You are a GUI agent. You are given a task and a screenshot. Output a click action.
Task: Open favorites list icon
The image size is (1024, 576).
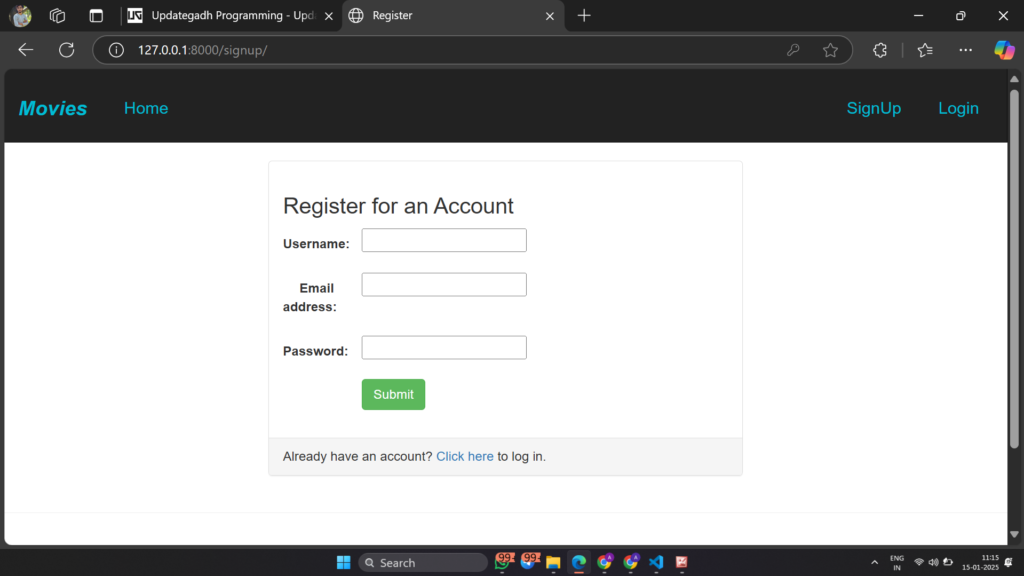pyautogui.click(x=925, y=50)
